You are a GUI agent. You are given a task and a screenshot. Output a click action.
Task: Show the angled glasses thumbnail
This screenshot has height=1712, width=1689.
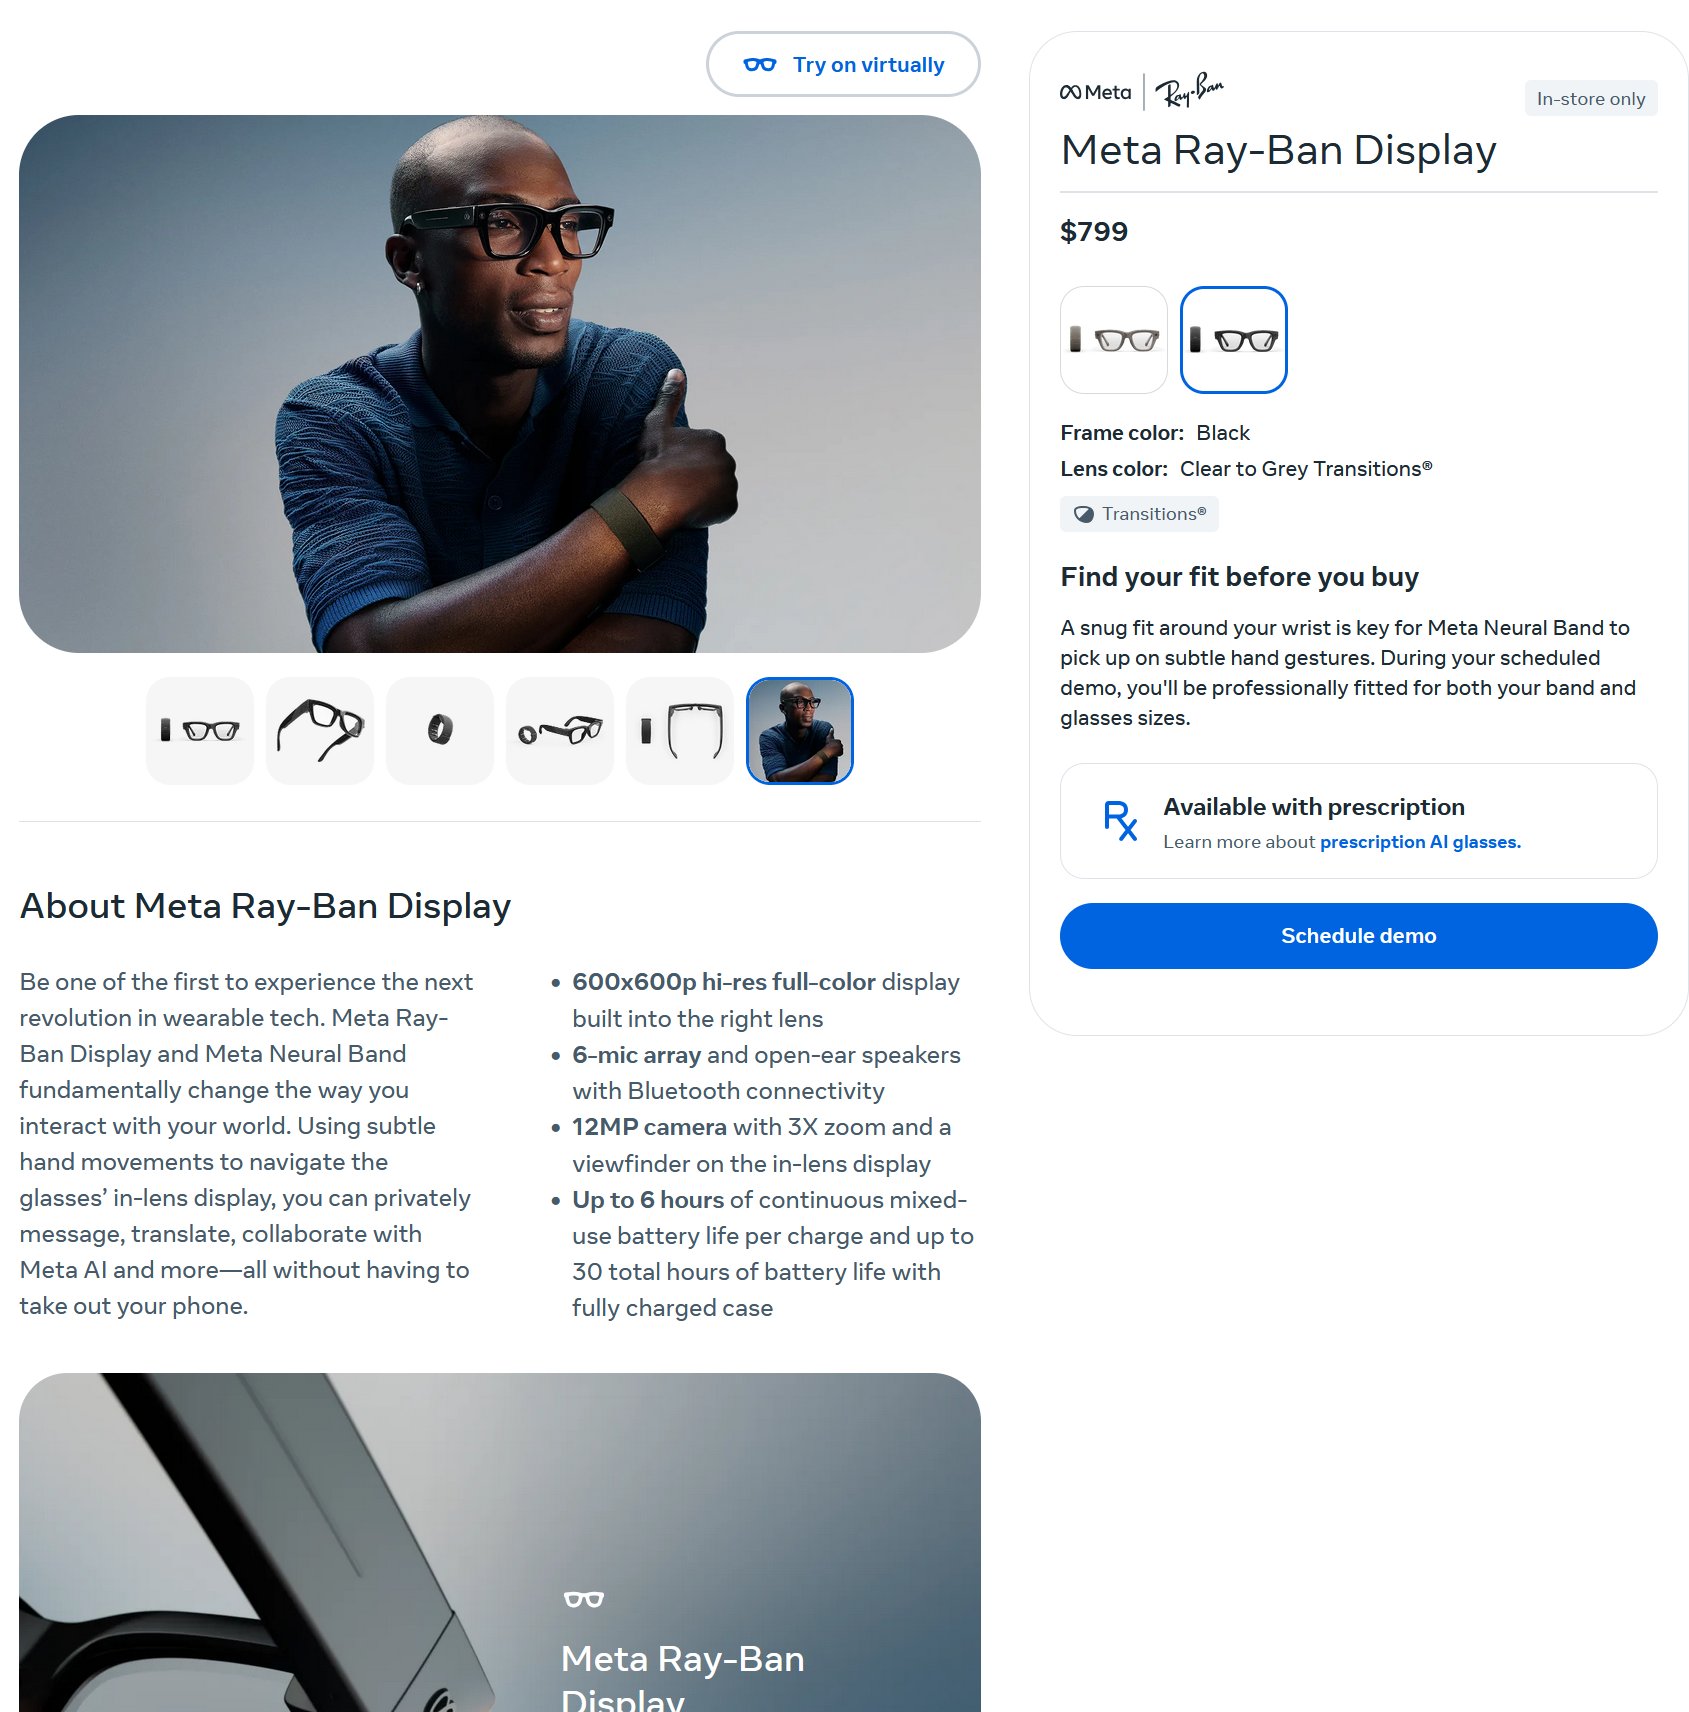click(320, 731)
